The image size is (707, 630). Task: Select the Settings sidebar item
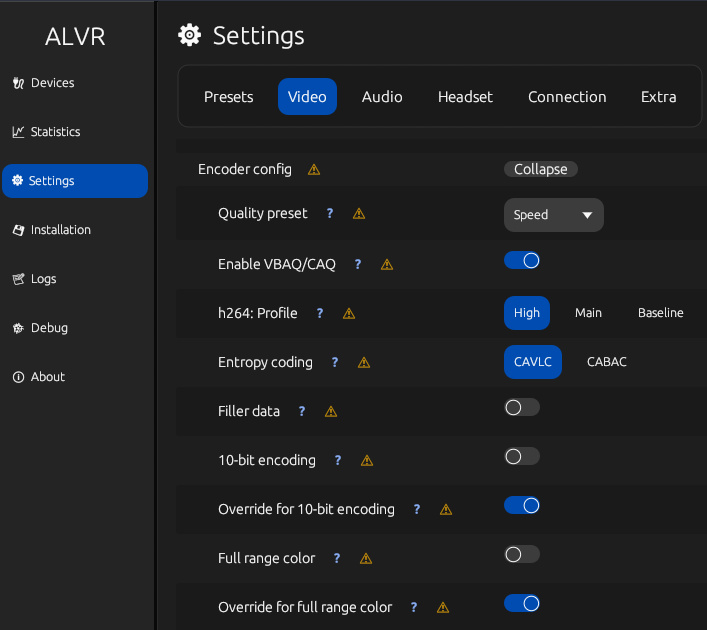point(75,181)
